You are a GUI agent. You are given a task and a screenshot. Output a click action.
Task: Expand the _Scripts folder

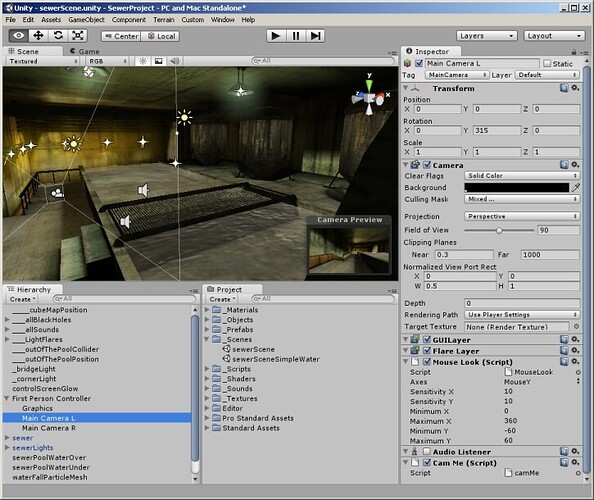tap(207, 369)
